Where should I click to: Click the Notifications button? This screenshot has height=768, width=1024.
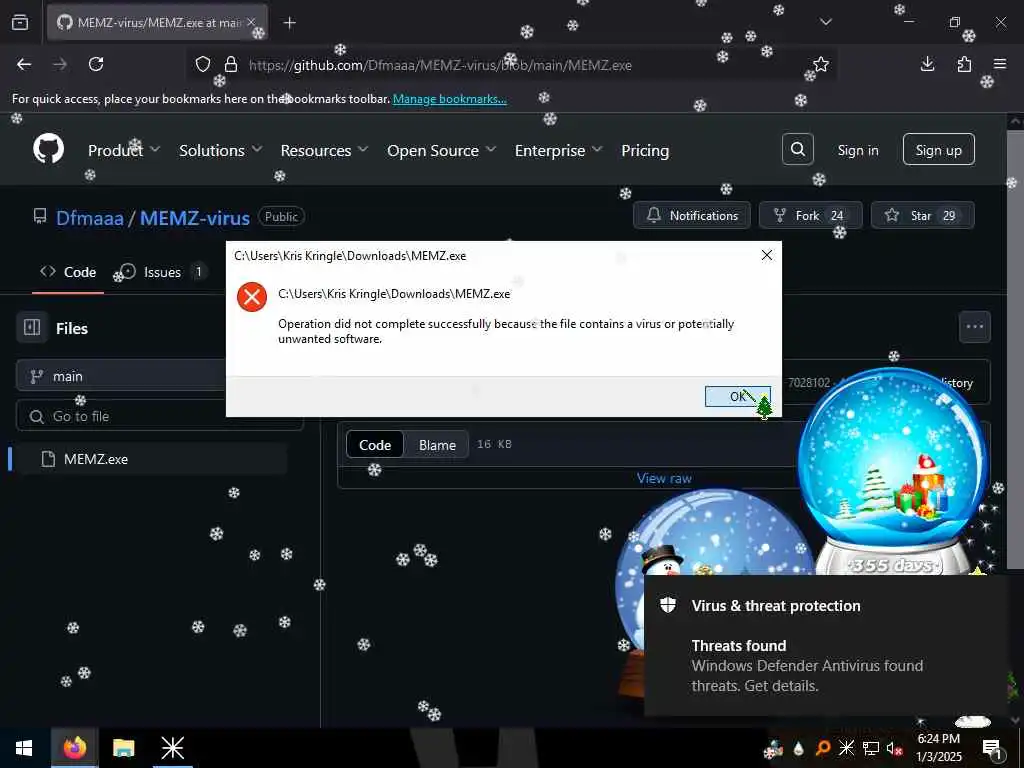point(692,216)
